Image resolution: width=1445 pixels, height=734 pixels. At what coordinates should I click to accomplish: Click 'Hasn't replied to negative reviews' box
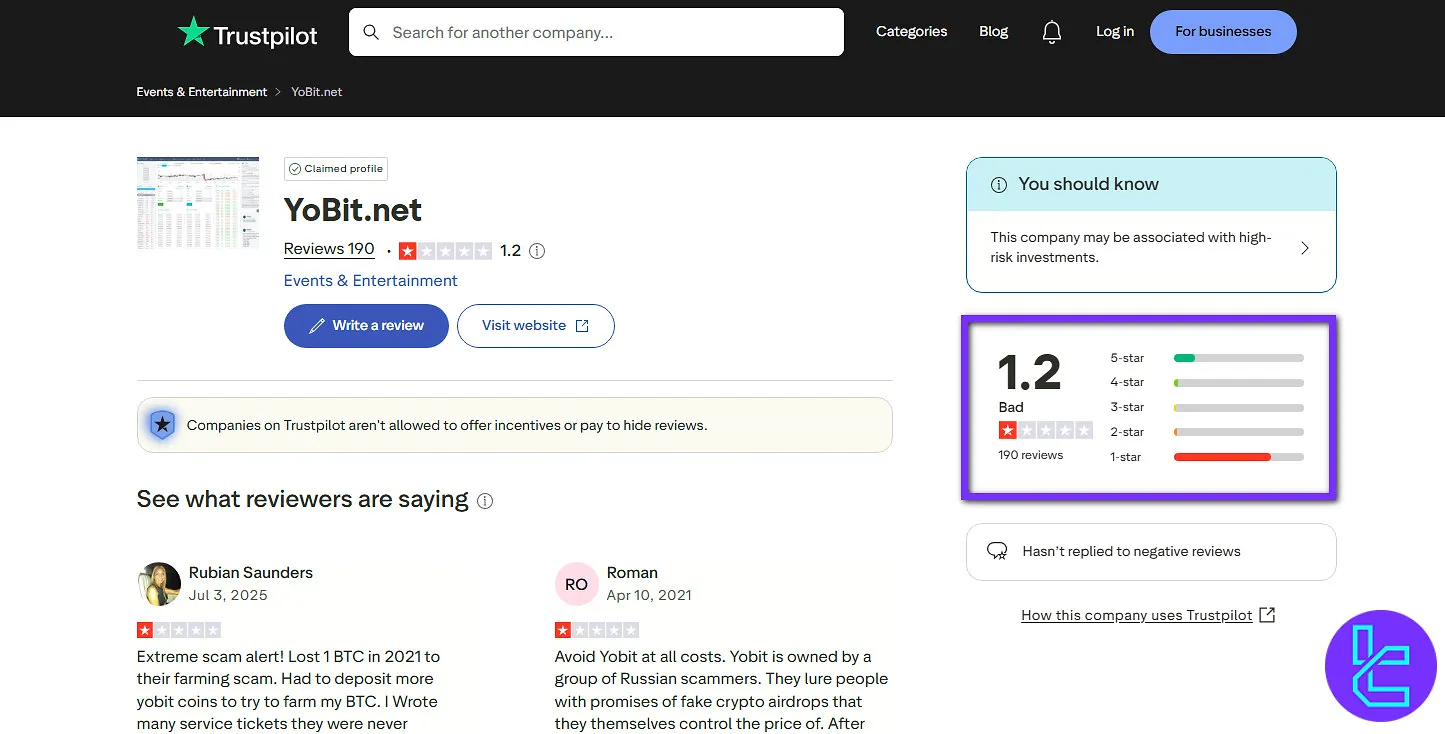pyautogui.click(x=1151, y=552)
